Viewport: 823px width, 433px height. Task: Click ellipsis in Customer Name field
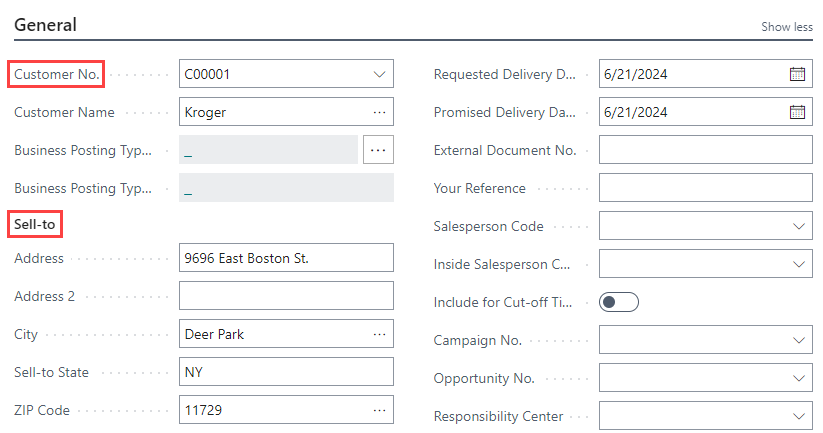[379, 112]
